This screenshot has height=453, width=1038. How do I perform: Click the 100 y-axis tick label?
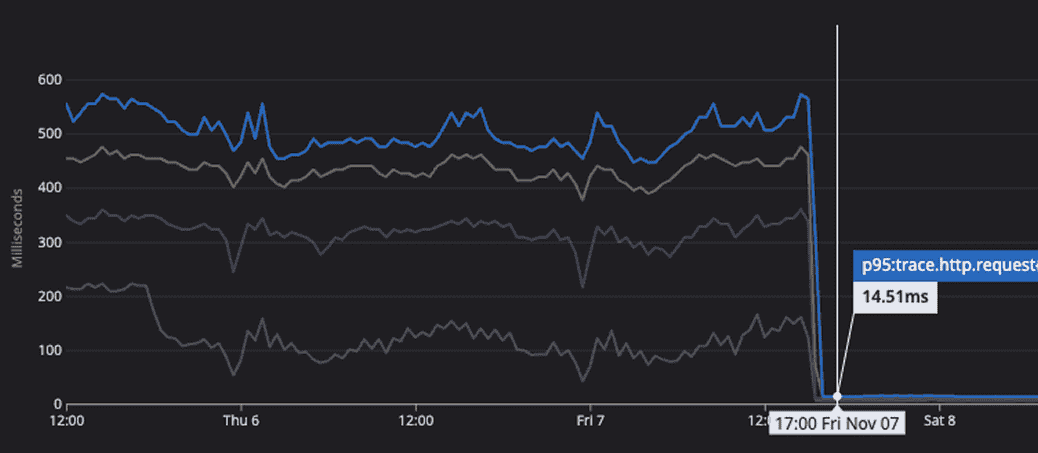(51, 351)
